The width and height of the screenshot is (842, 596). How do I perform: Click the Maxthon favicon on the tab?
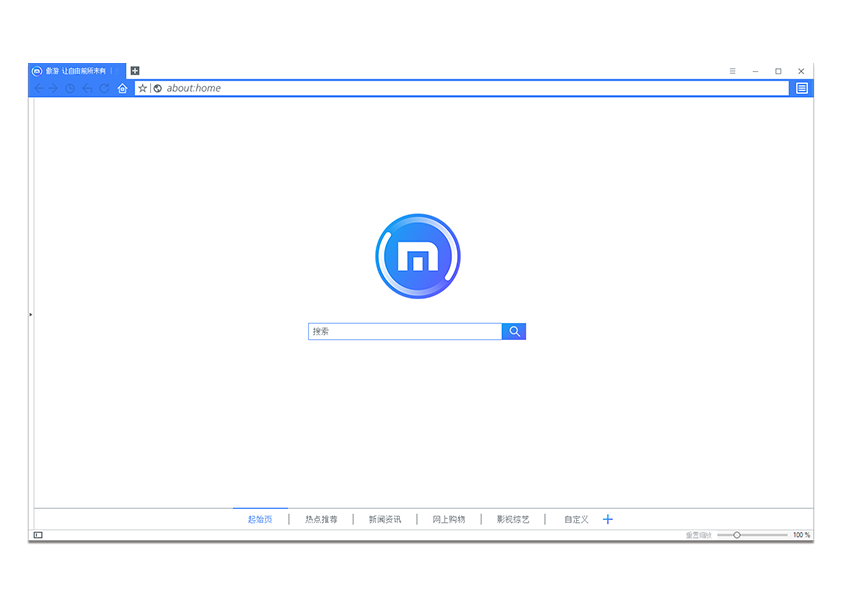37,71
